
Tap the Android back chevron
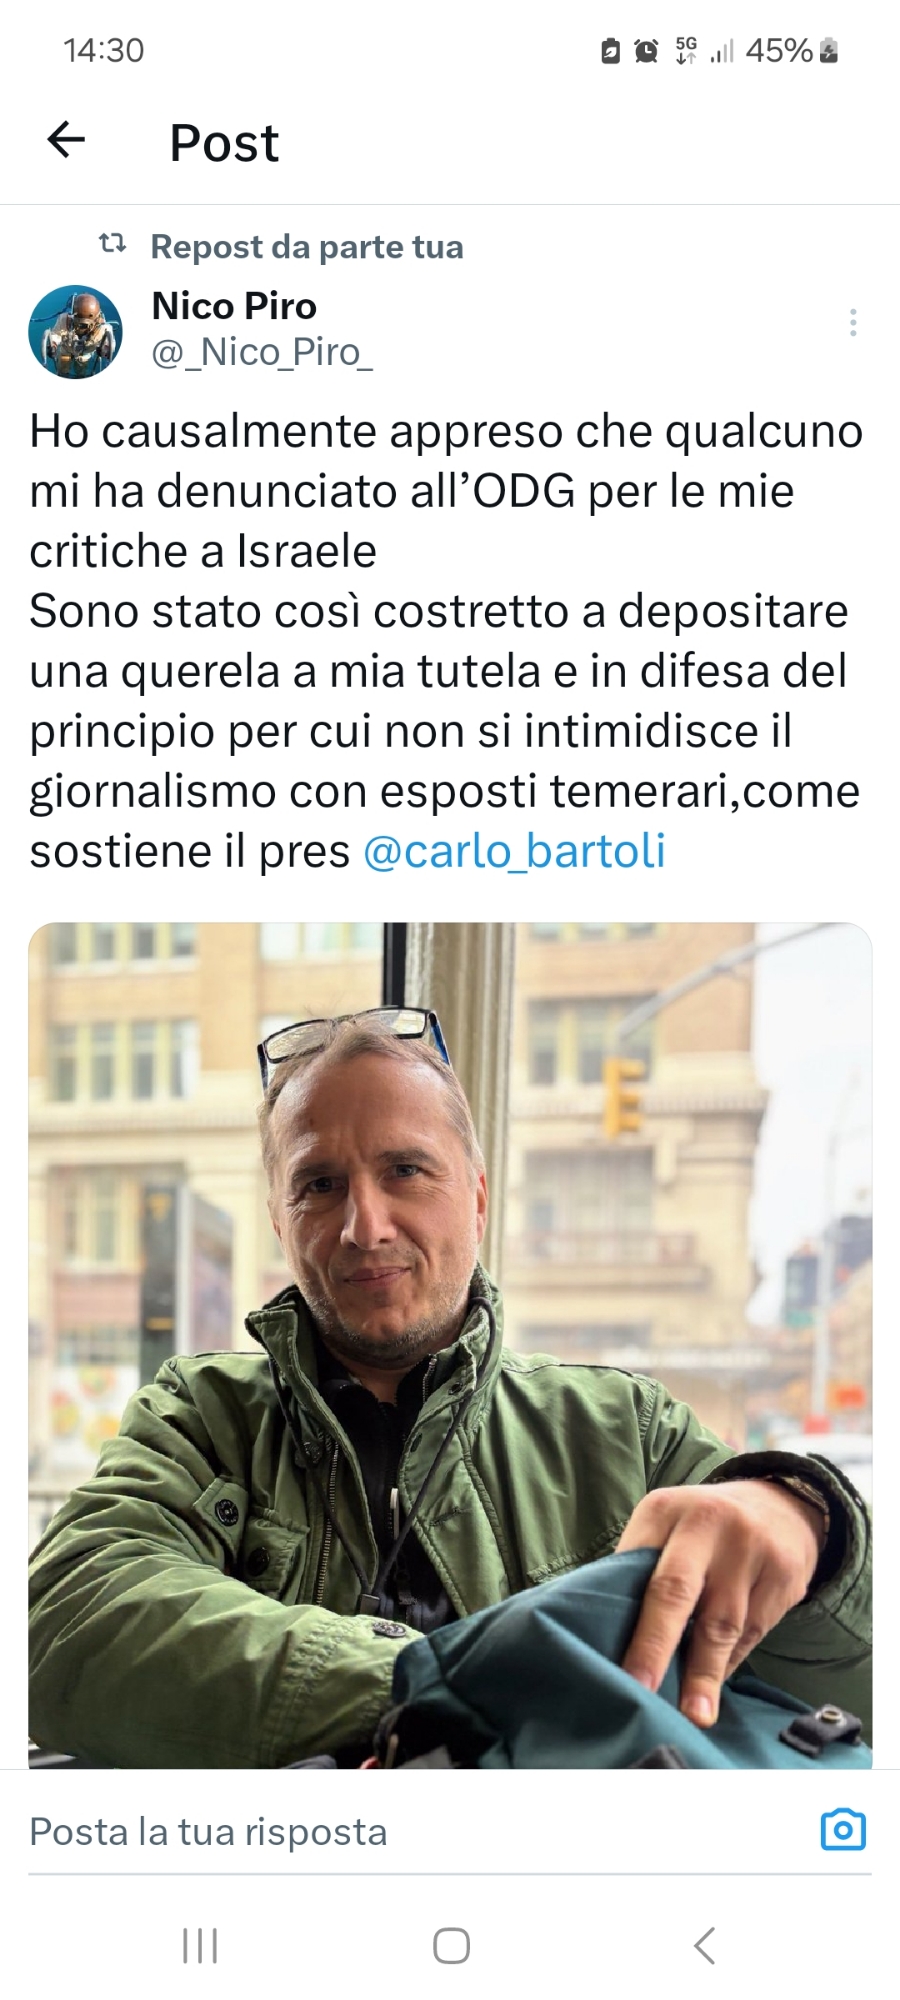(x=704, y=1946)
